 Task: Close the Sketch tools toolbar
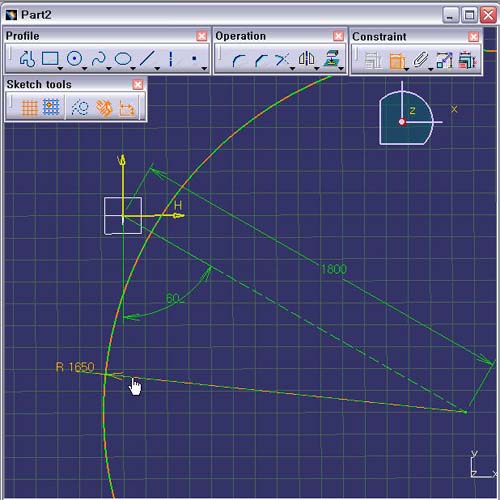[x=138, y=85]
